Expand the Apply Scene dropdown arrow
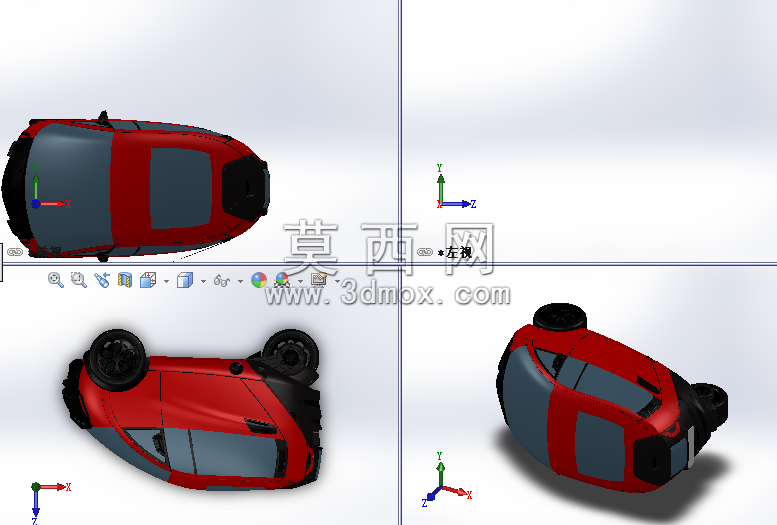 300,282
